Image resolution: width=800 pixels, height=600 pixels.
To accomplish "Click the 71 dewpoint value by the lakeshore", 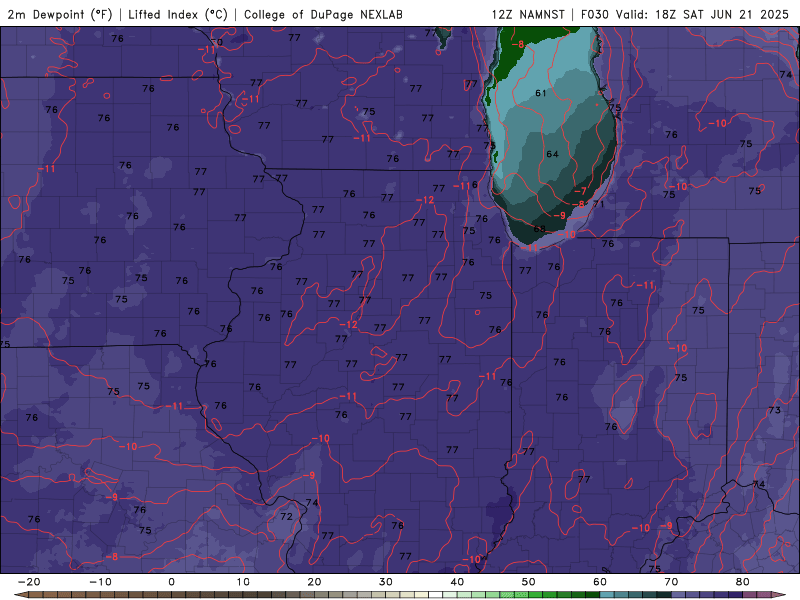I will 598,204.
